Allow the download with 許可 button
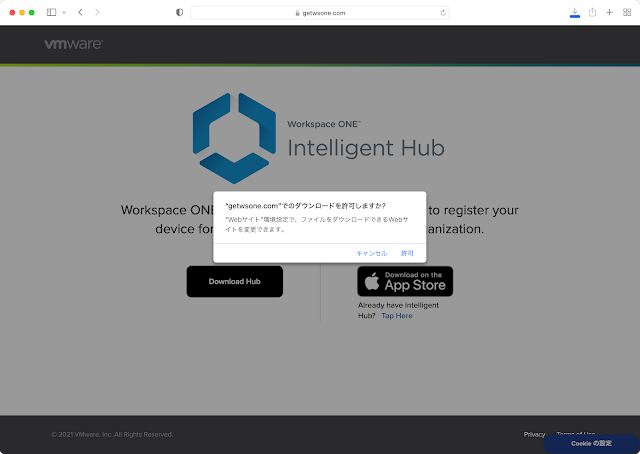 [x=407, y=253]
